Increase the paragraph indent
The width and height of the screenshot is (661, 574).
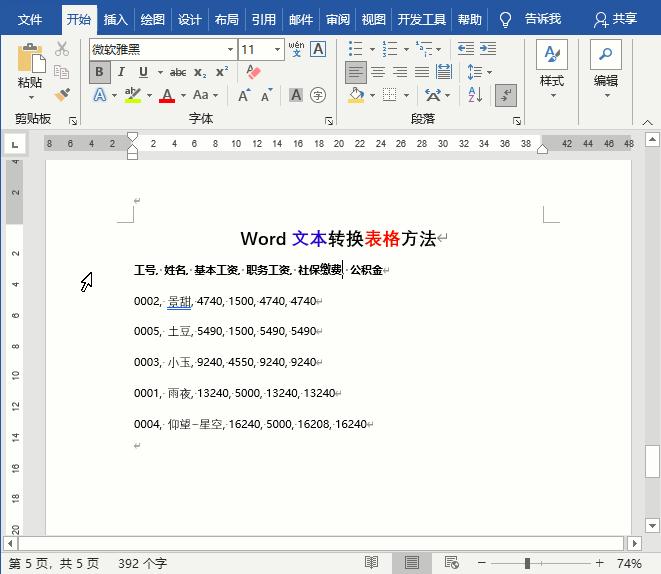(x=488, y=49)
